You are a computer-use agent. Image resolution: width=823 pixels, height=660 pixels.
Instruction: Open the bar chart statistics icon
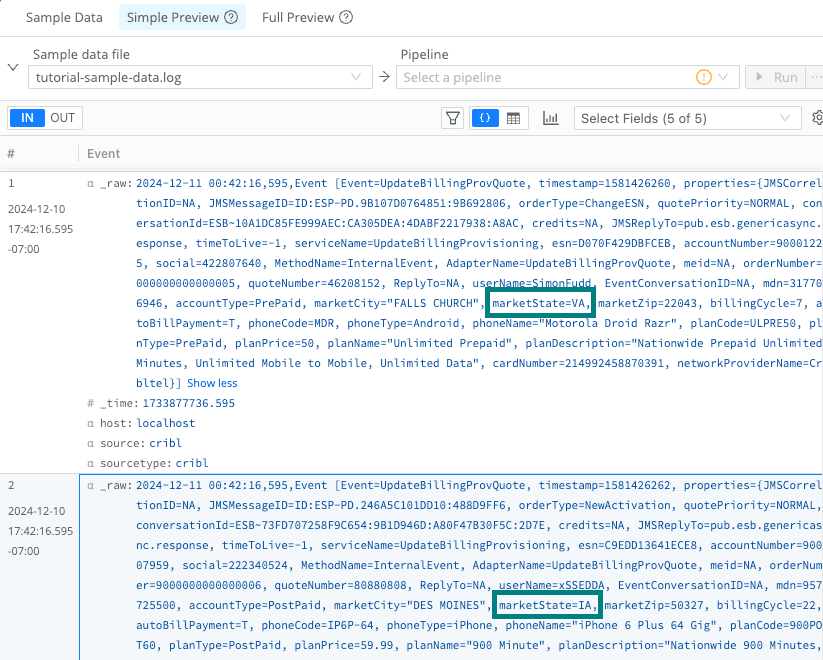tap(550, 118)
